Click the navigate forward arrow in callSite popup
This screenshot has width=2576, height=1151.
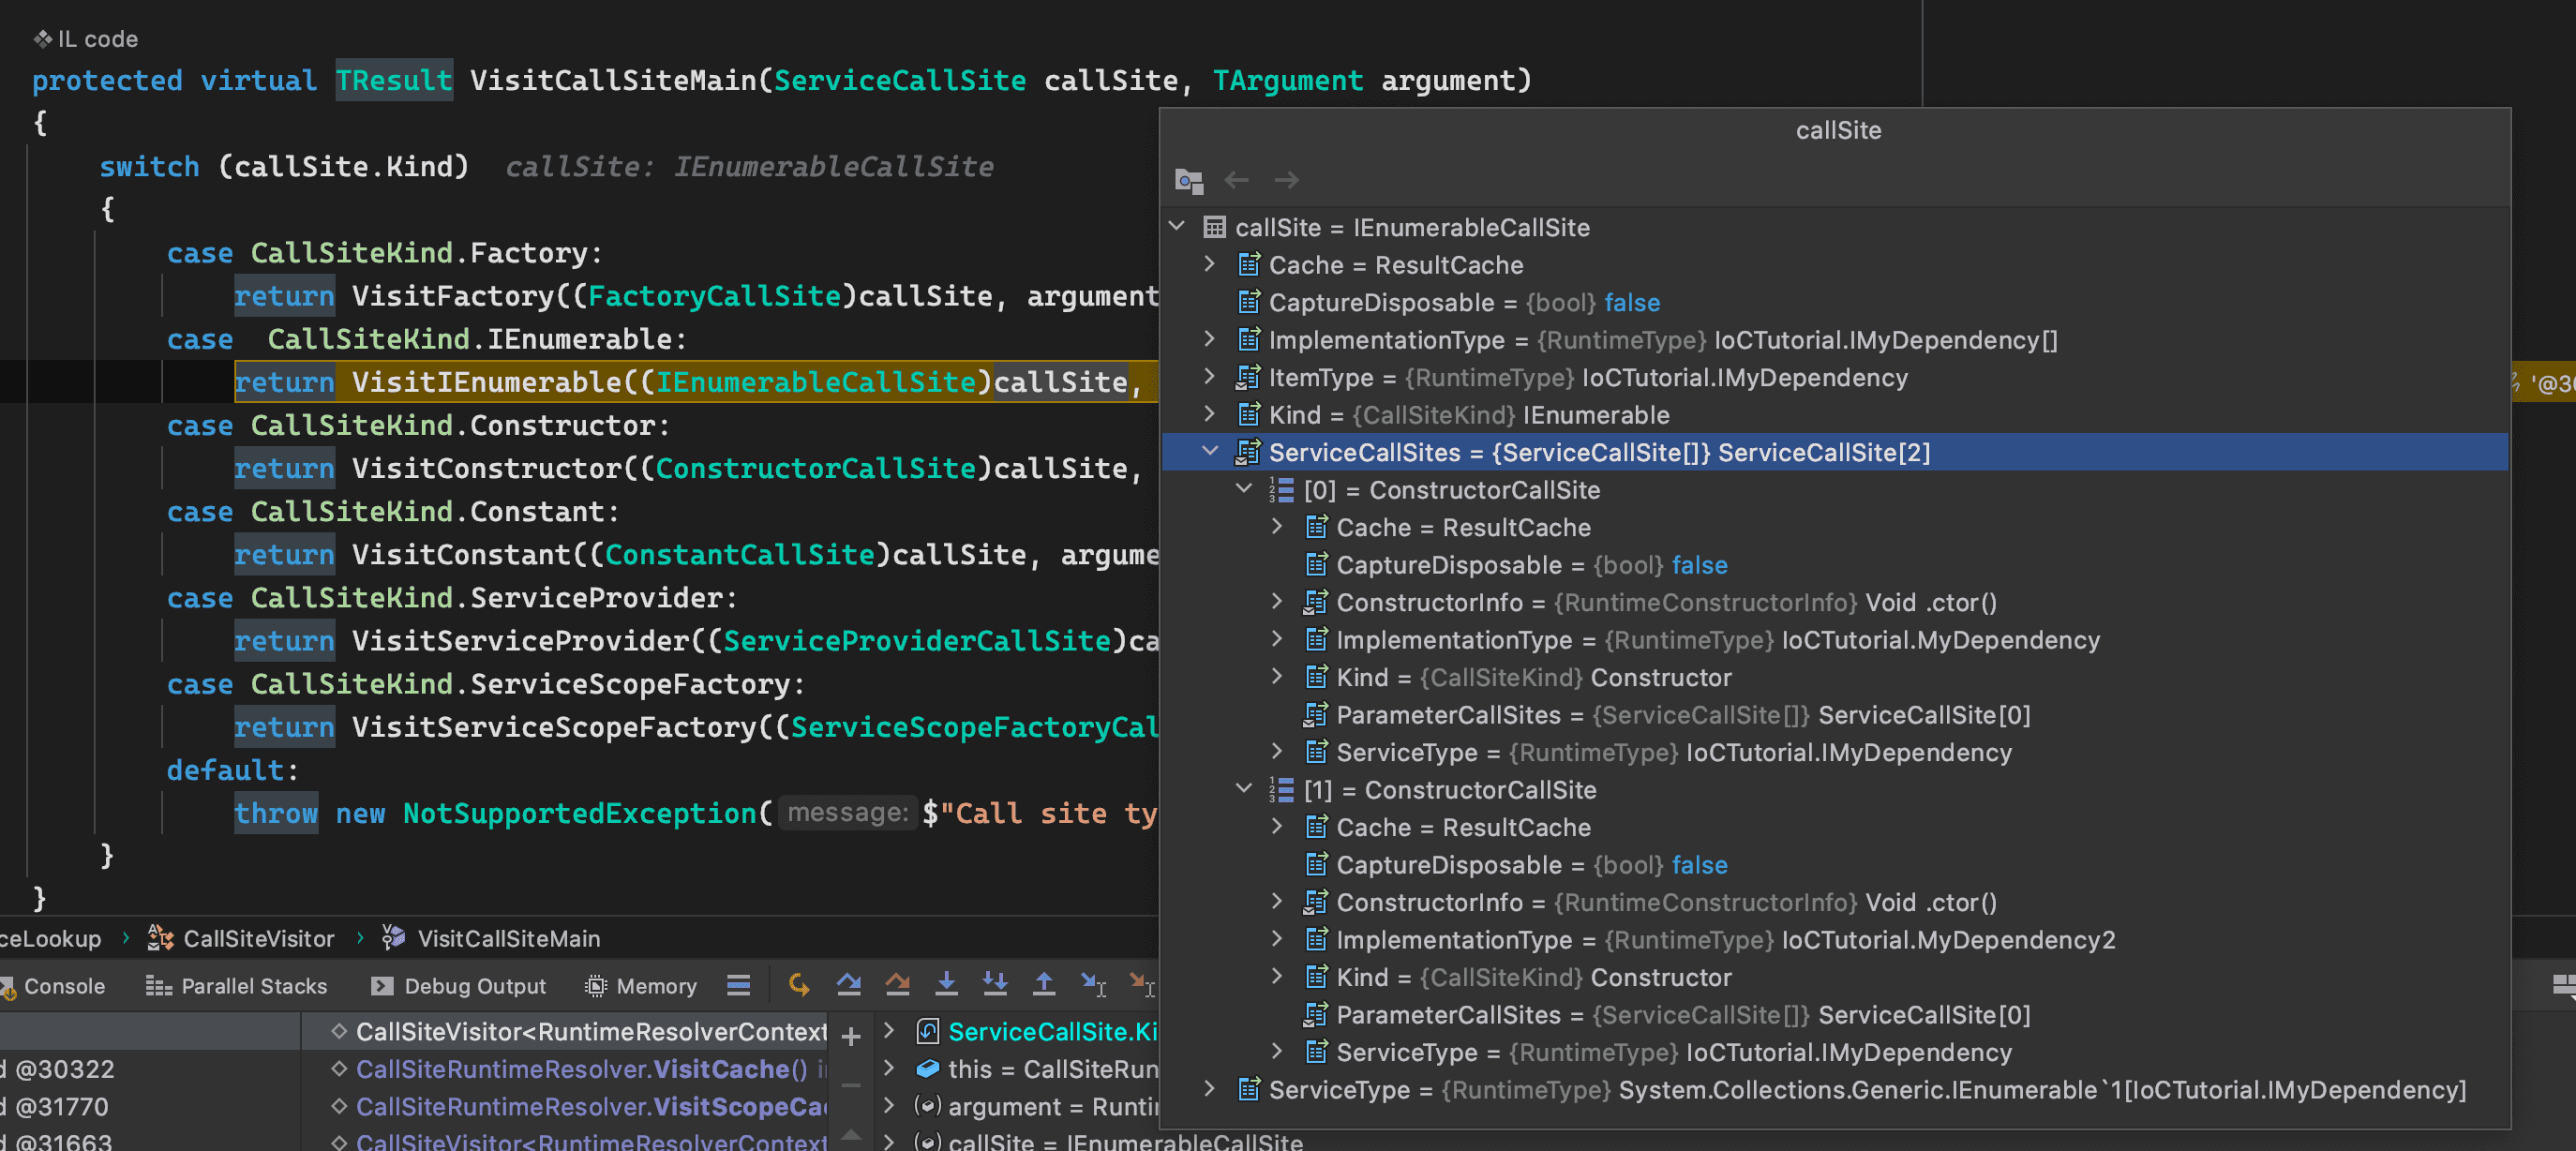pyautogui.click(x=1287, y=180)
